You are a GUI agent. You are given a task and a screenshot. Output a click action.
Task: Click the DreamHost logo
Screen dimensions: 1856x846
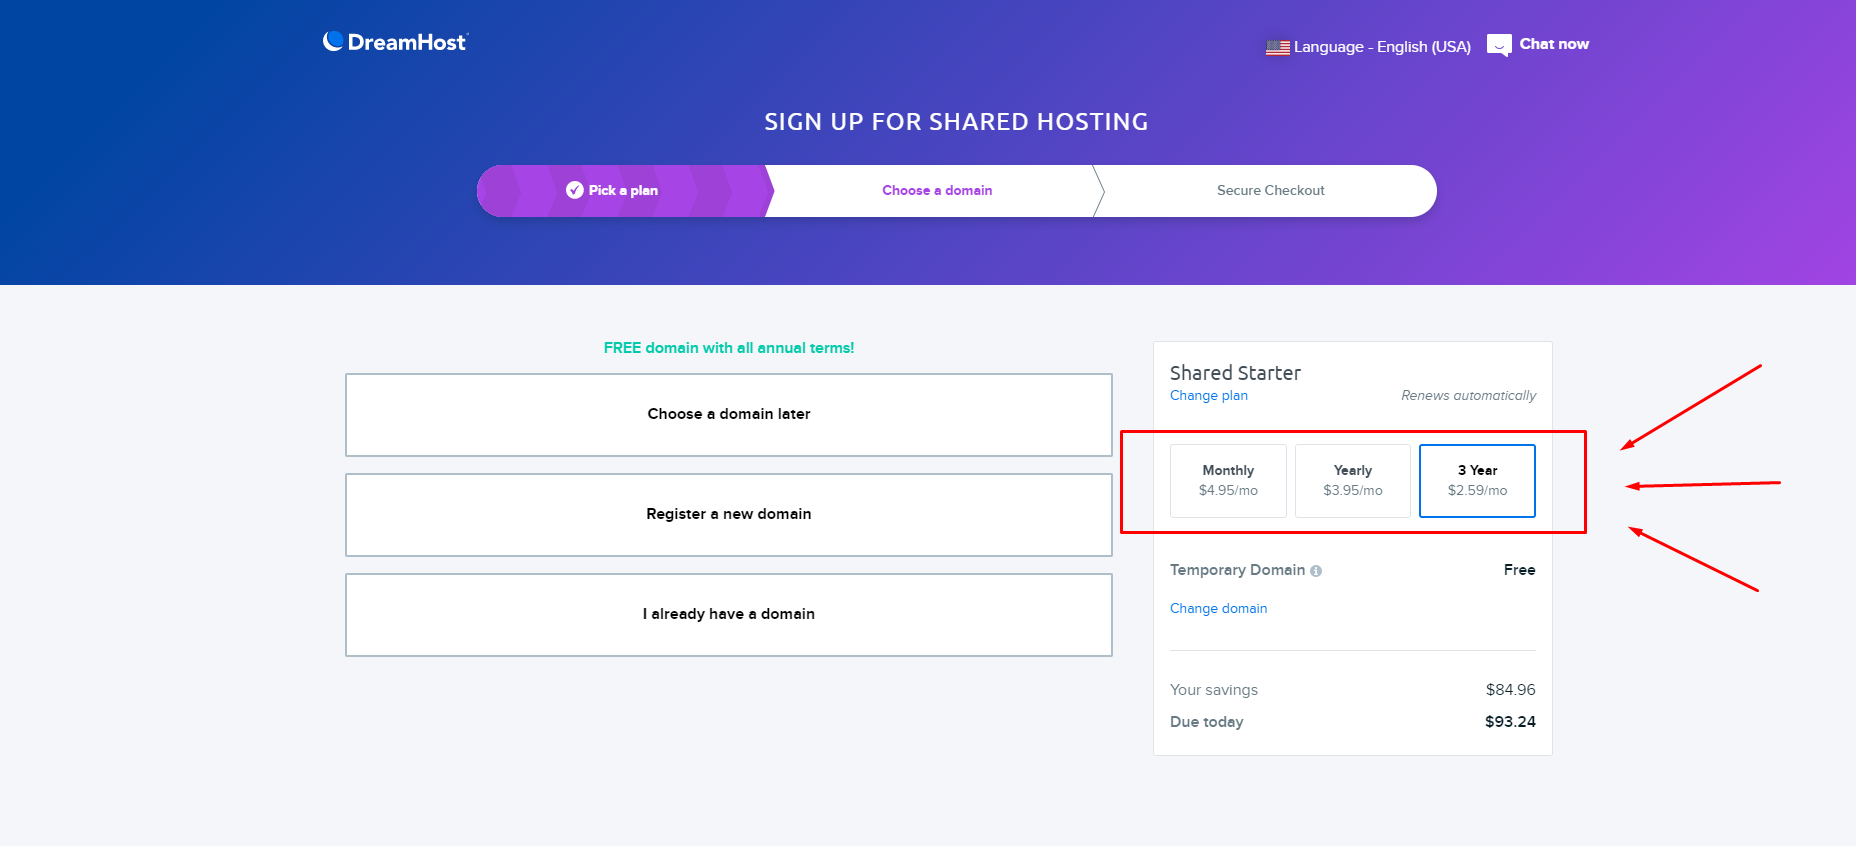click(x=396, y=42)
